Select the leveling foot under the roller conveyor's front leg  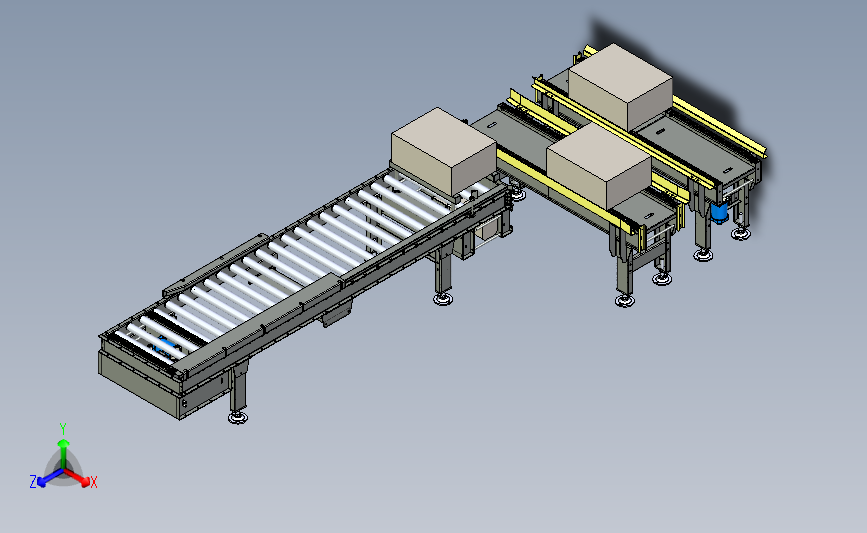pyautogui.click(x=238, y=417)
